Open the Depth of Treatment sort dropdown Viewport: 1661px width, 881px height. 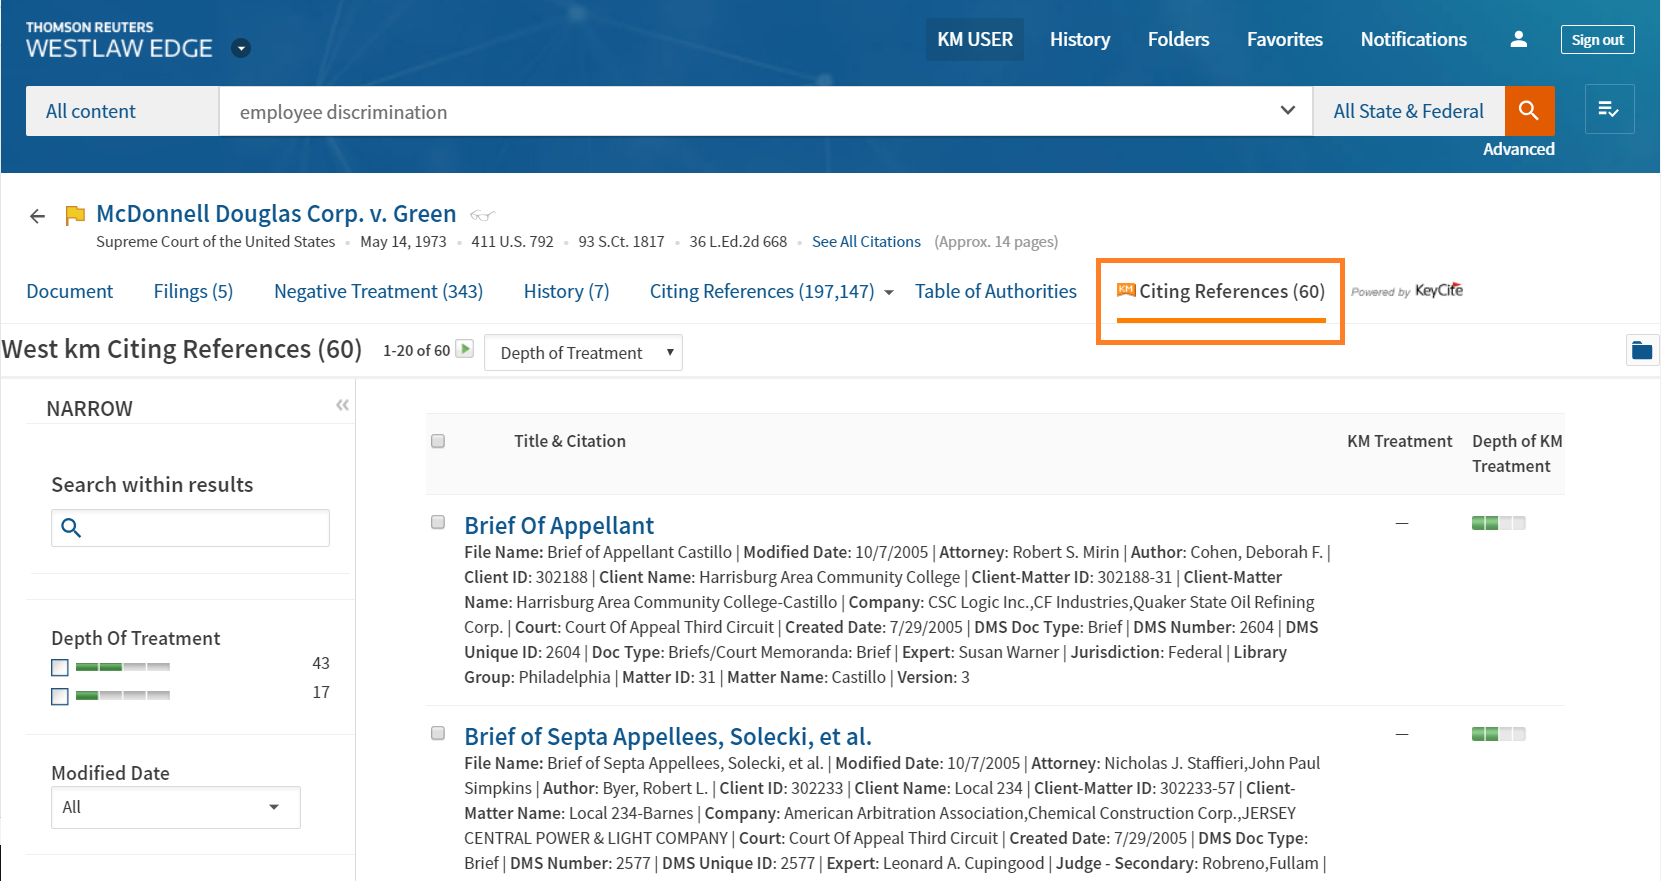583,353
